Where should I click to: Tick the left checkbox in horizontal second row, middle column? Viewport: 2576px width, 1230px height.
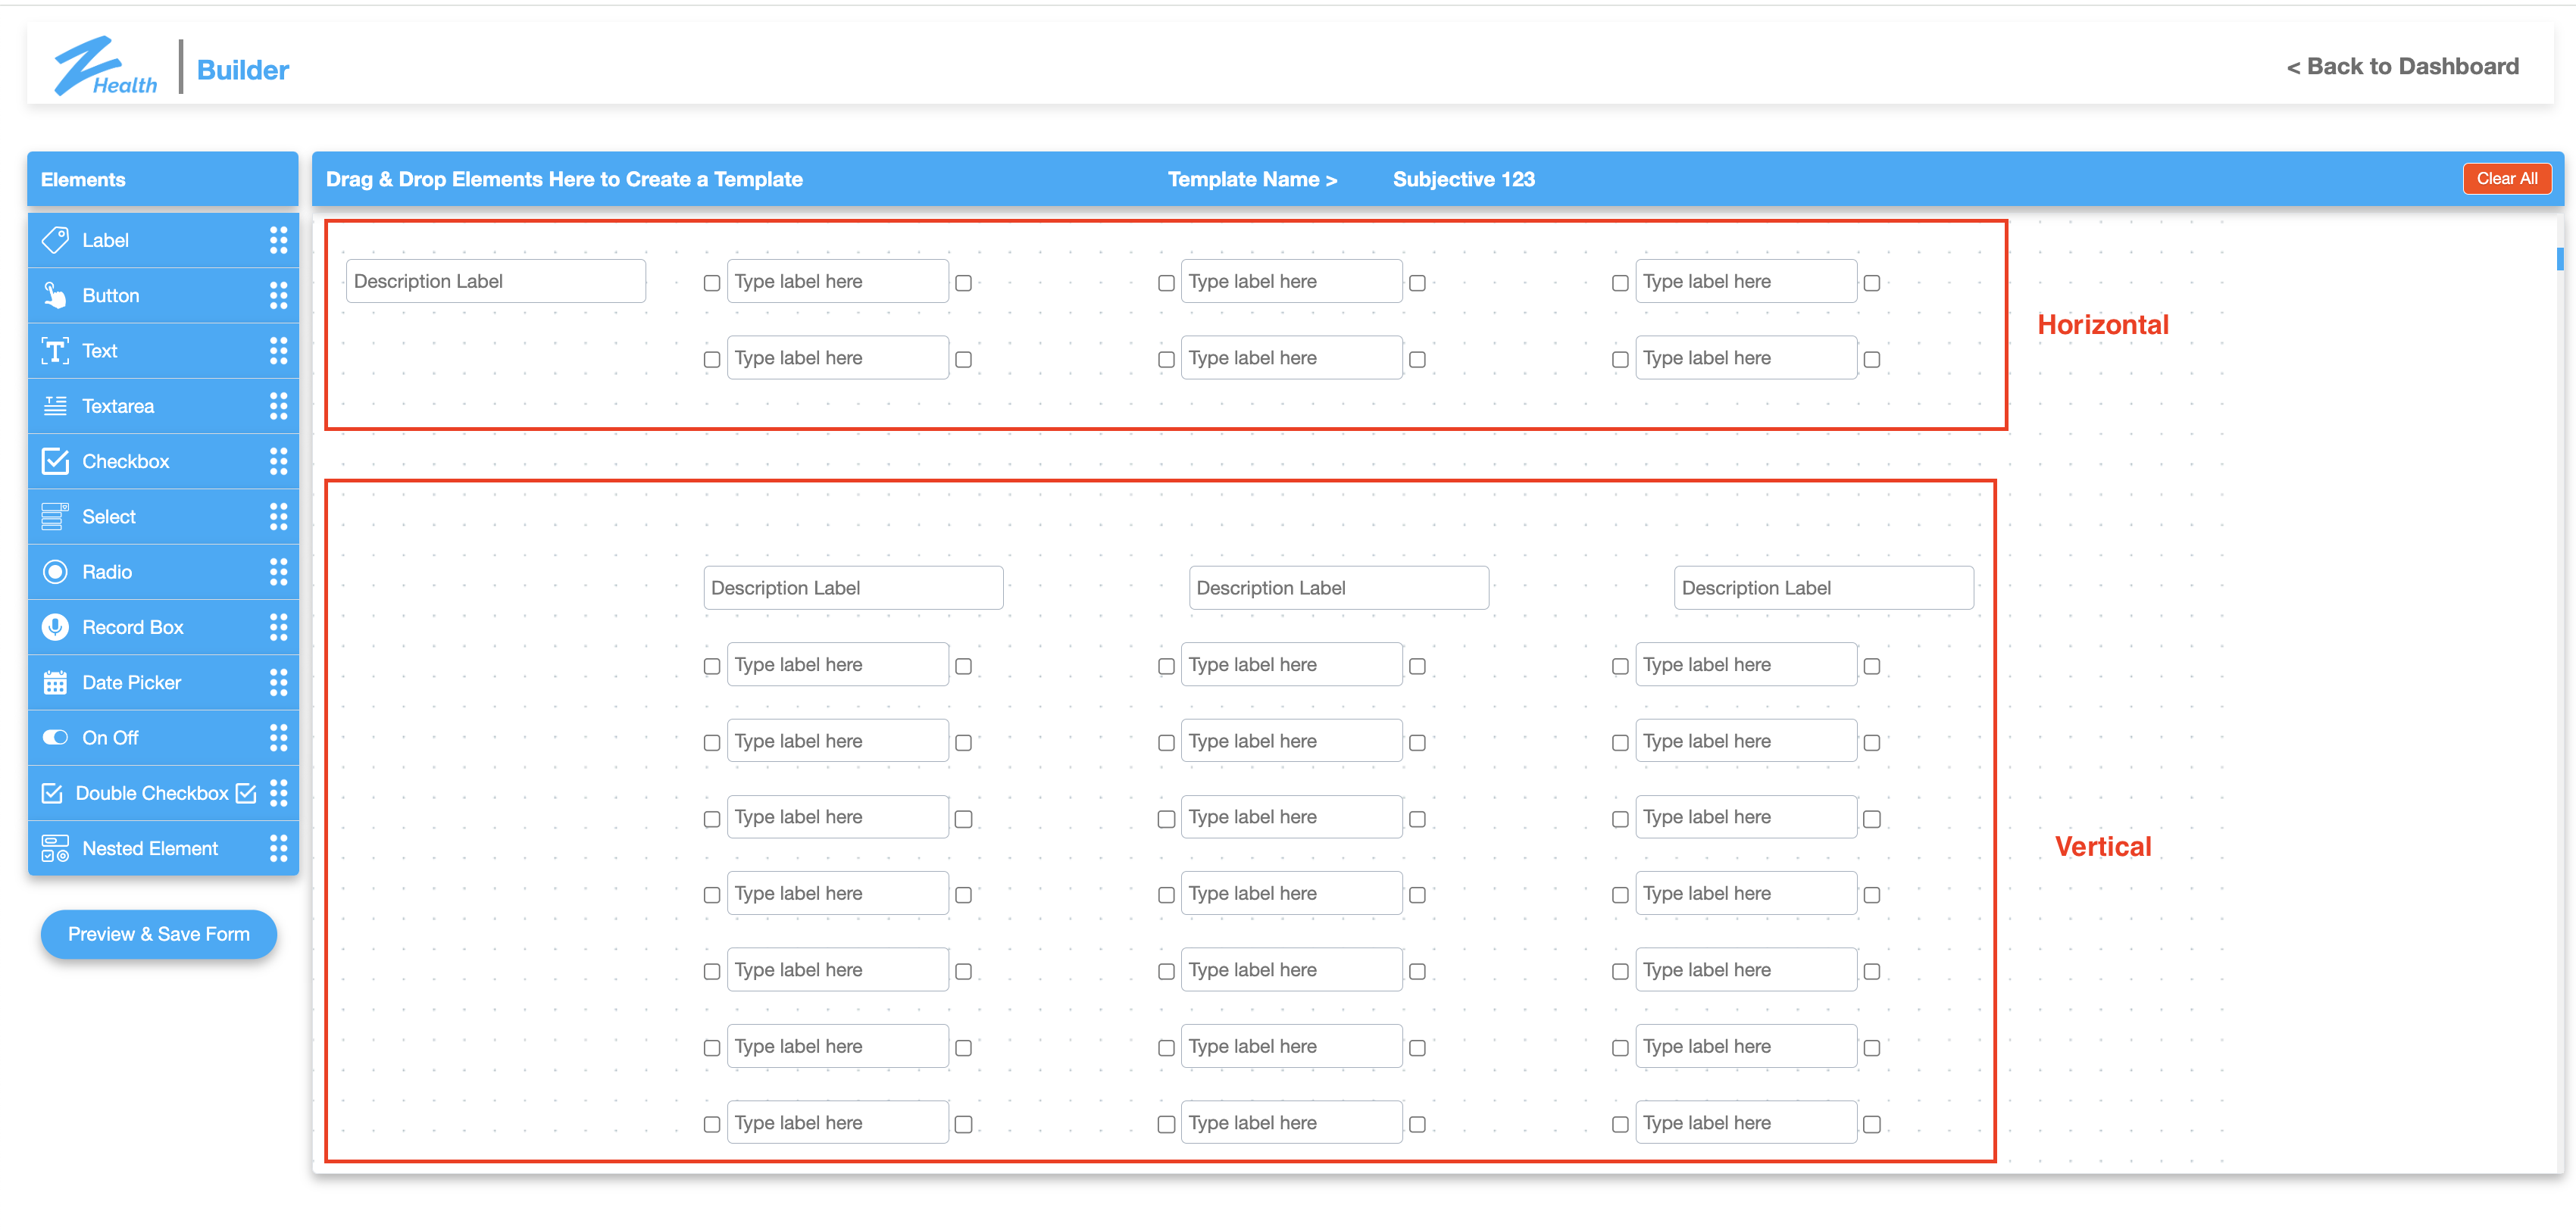point(1165,359)
